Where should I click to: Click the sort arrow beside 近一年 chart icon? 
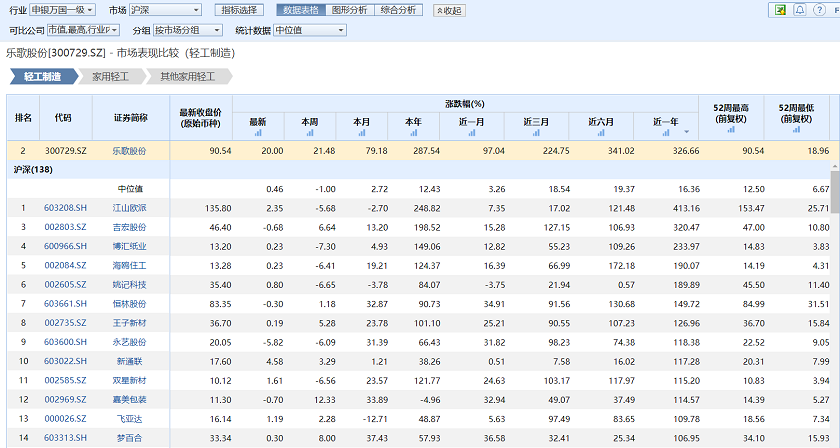(686, 132)
